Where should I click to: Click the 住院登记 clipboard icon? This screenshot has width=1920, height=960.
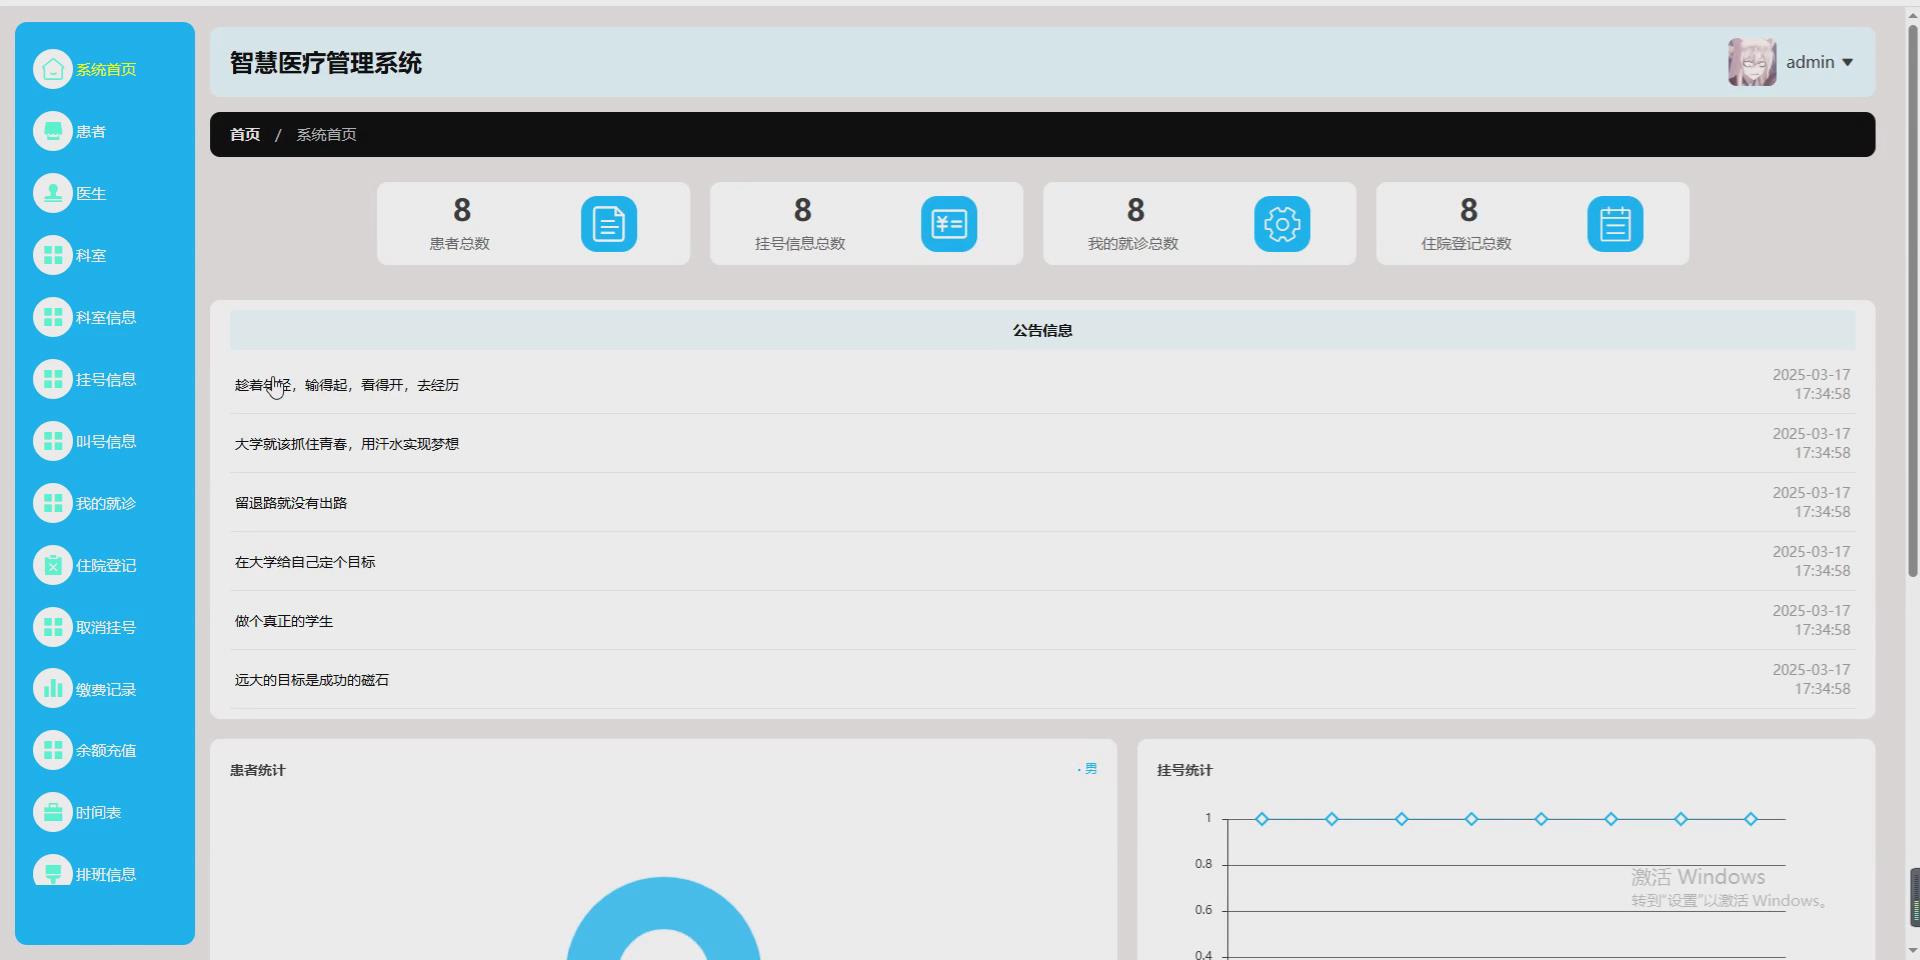coord(53,565)
